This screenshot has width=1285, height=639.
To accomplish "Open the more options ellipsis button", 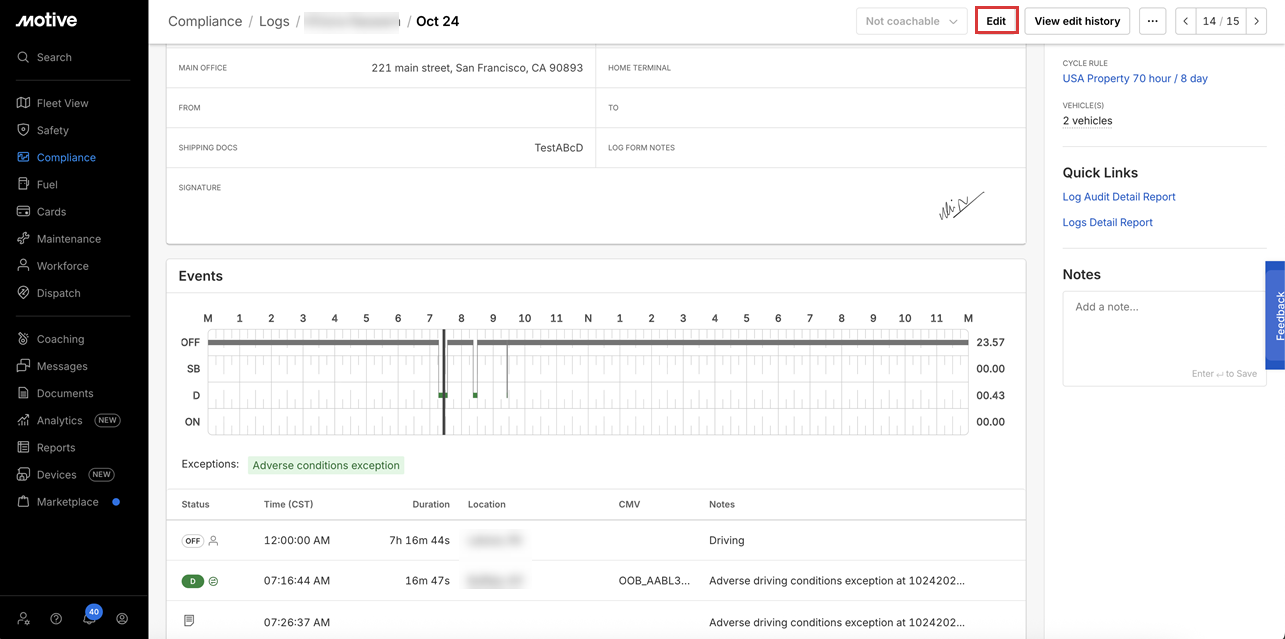I will tap(1152, 21).
